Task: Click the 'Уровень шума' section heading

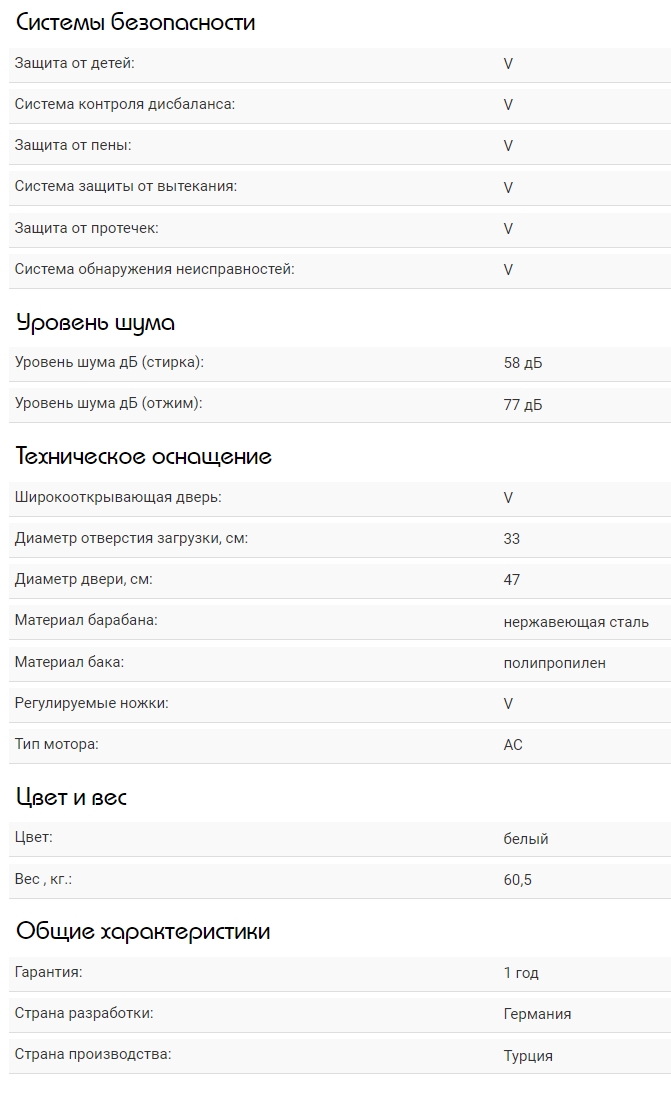Action: click(x=96, y=322)
